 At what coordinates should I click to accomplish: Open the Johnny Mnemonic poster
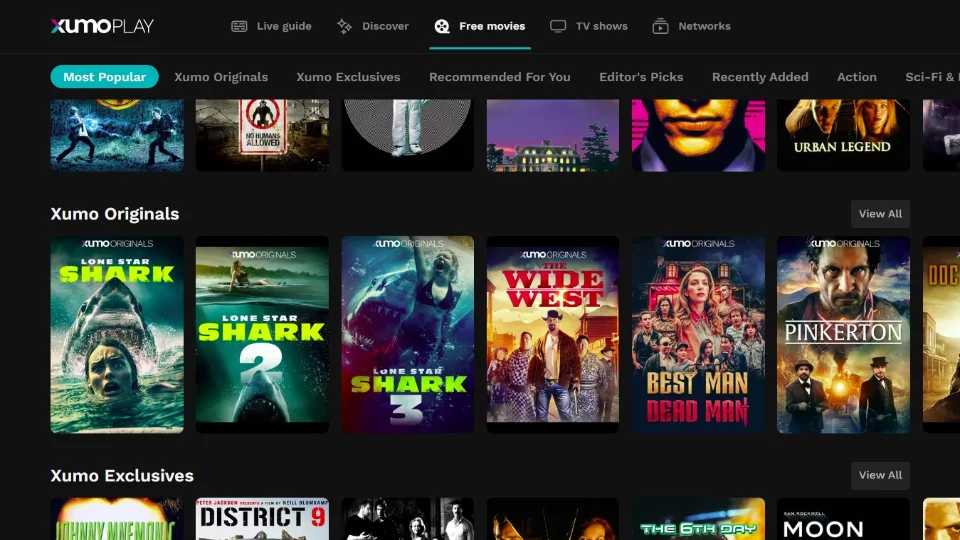point(117,519)
